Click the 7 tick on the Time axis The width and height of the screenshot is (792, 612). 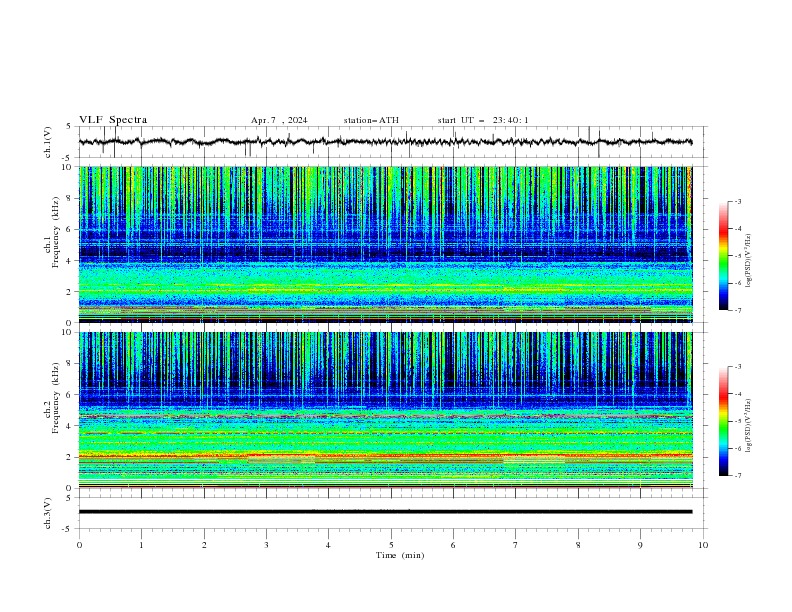(x=516, y=545)
